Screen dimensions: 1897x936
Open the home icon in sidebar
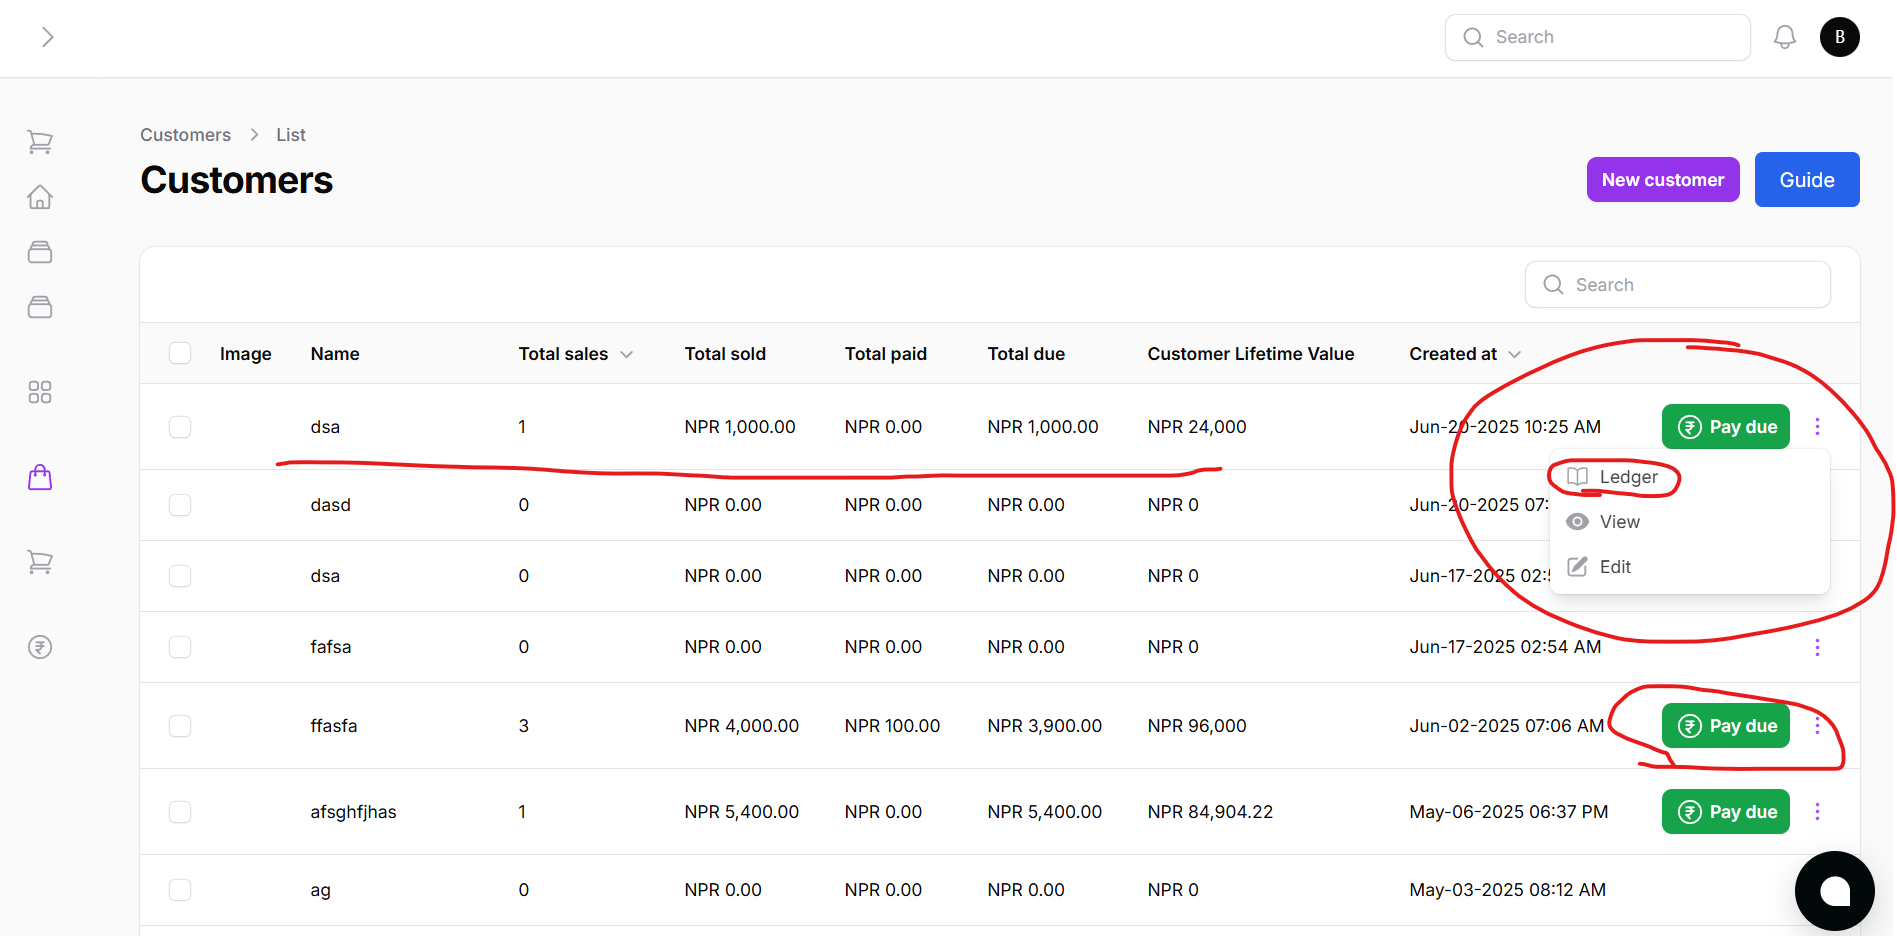(x=40, y=197)
